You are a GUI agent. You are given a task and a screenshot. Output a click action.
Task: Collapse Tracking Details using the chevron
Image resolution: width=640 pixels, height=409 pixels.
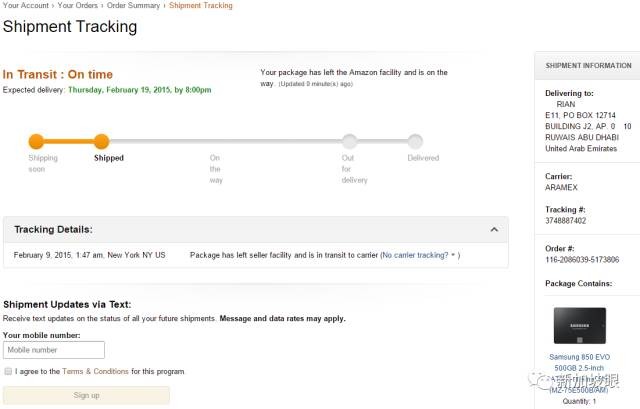click(x=493, y=230)
